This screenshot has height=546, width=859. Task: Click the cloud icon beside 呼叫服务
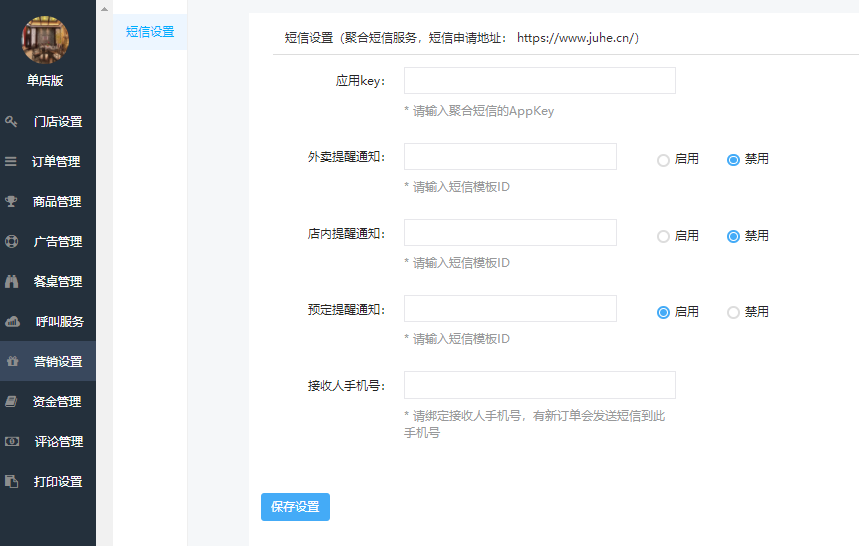[12, 321]
